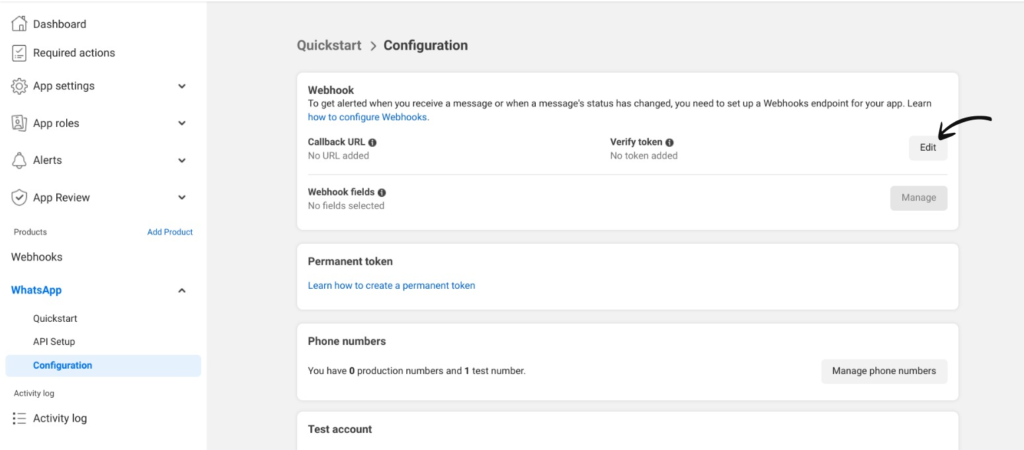Click the App settings gear icon
This screenshot has width=1024, height=450.
[x=20, y=86]
